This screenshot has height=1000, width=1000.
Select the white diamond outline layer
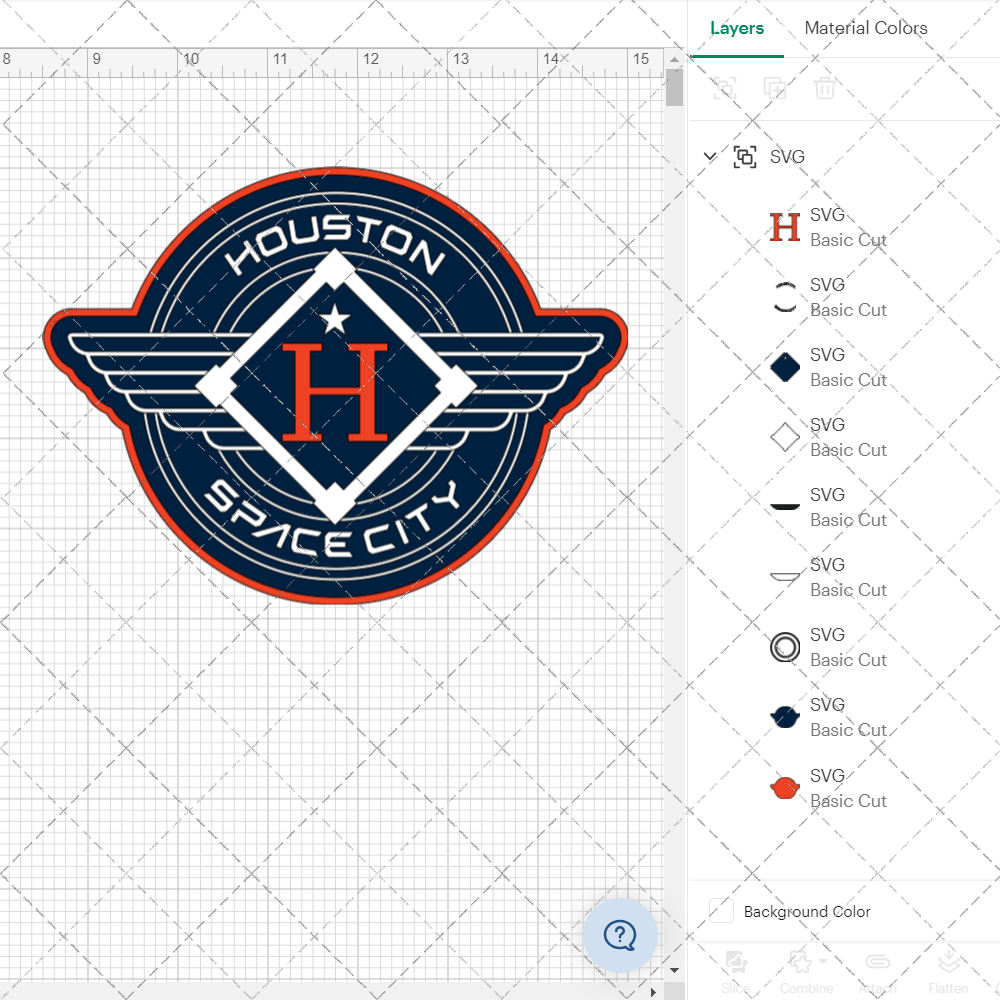point(785,438)
